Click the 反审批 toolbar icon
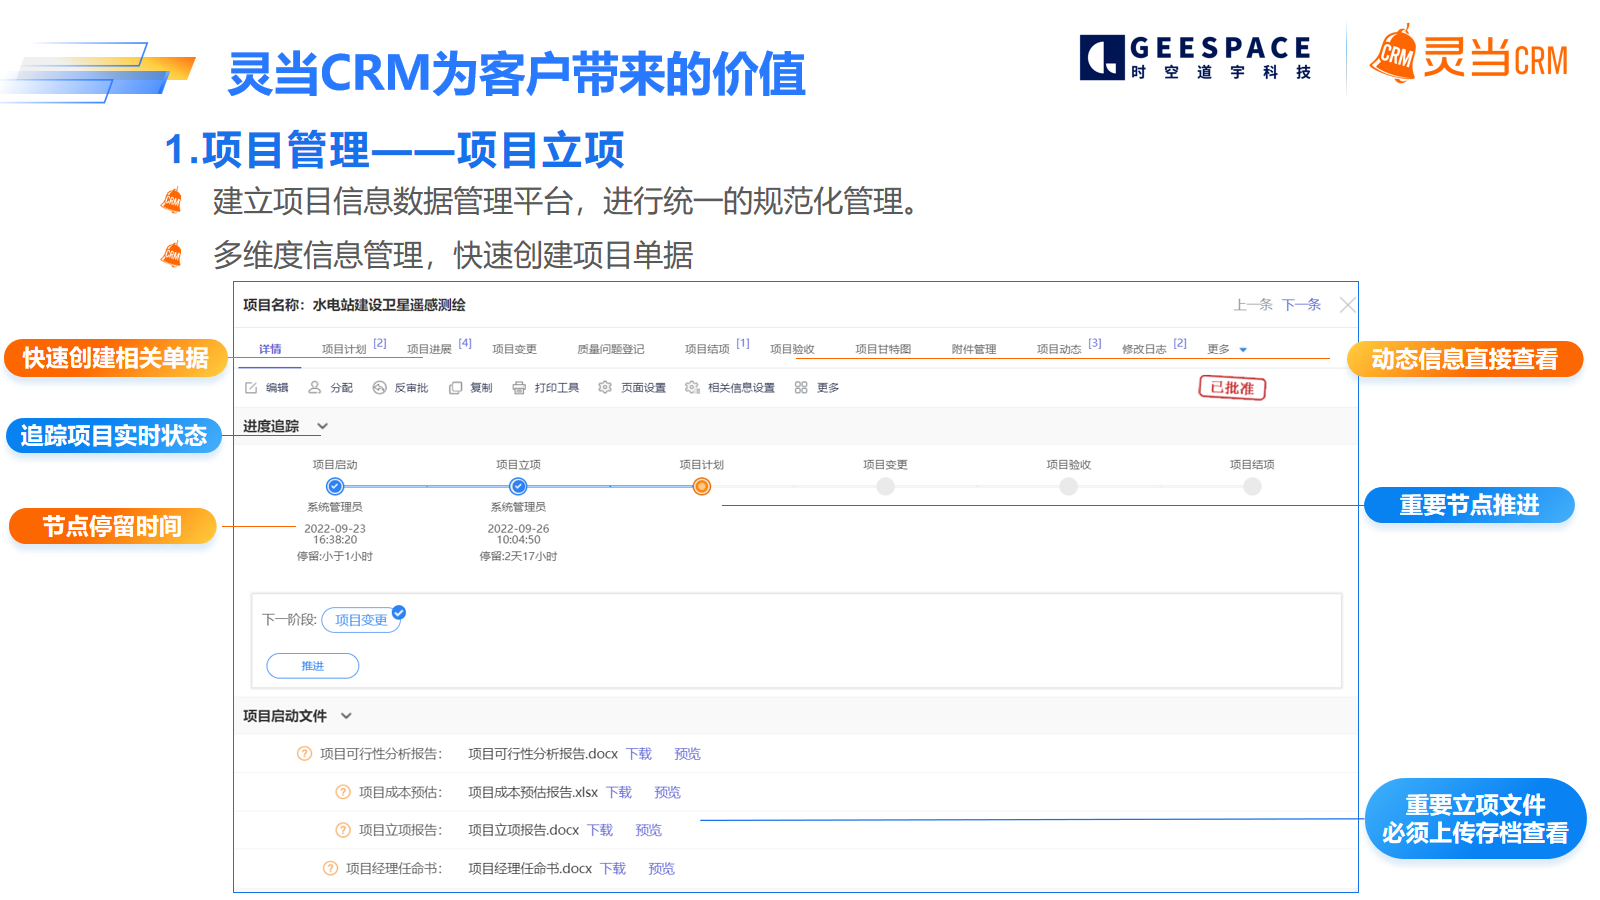This screenshot has height=900, width=1600. tap(379, 388)
